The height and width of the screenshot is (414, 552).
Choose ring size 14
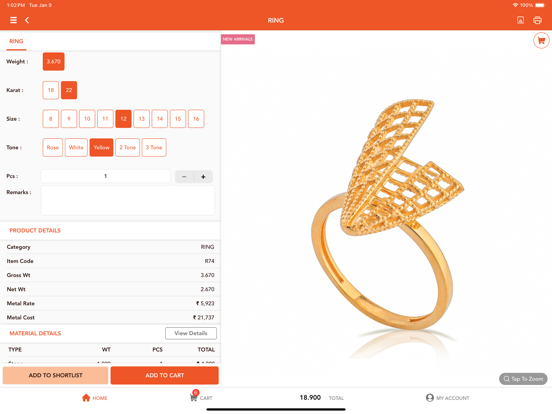pos(160,119)
